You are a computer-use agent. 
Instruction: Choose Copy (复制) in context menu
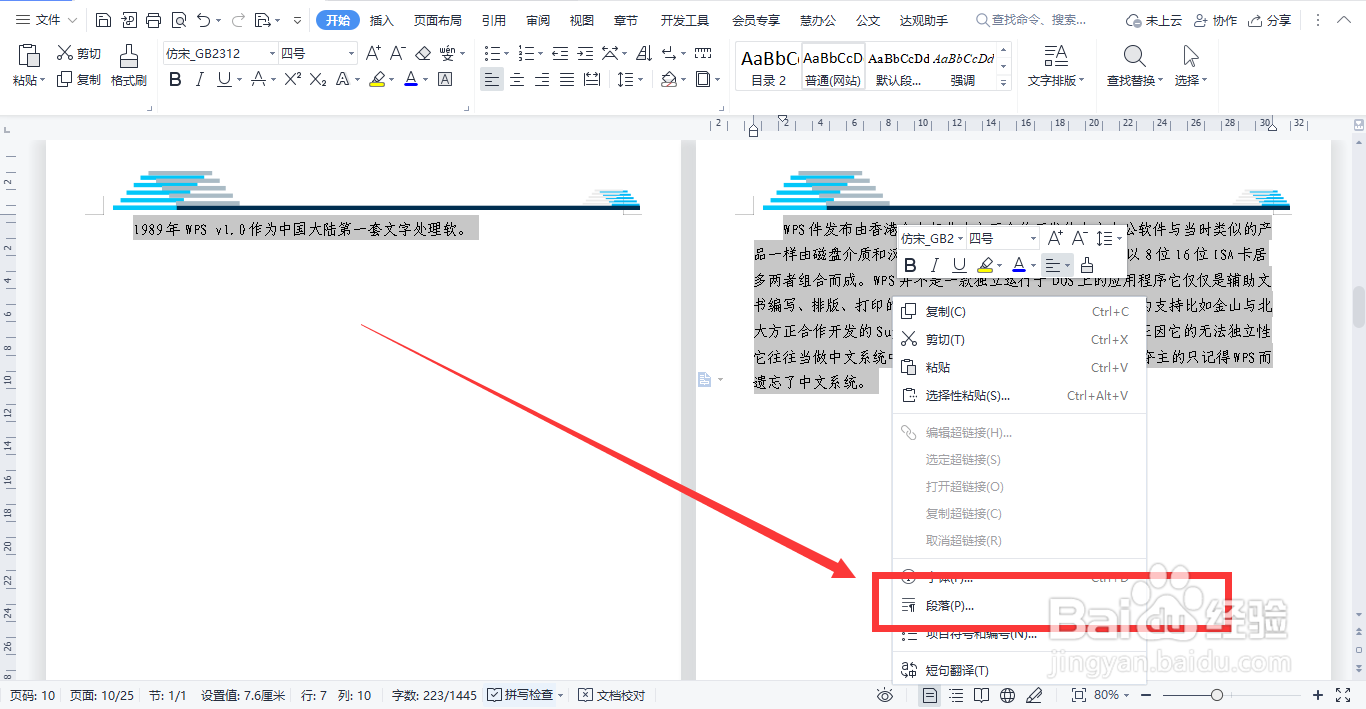(x=1018, y=312)
